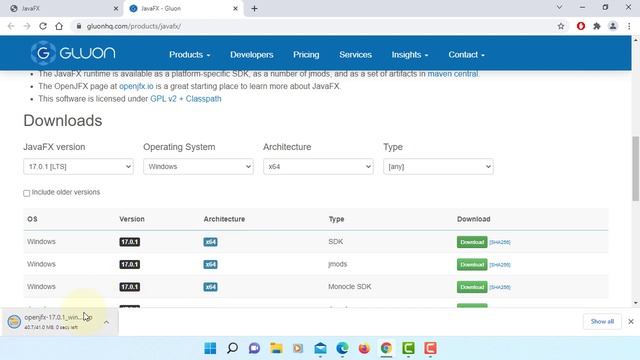
Task: Follow the maven central link
Action: coord(453,74)
